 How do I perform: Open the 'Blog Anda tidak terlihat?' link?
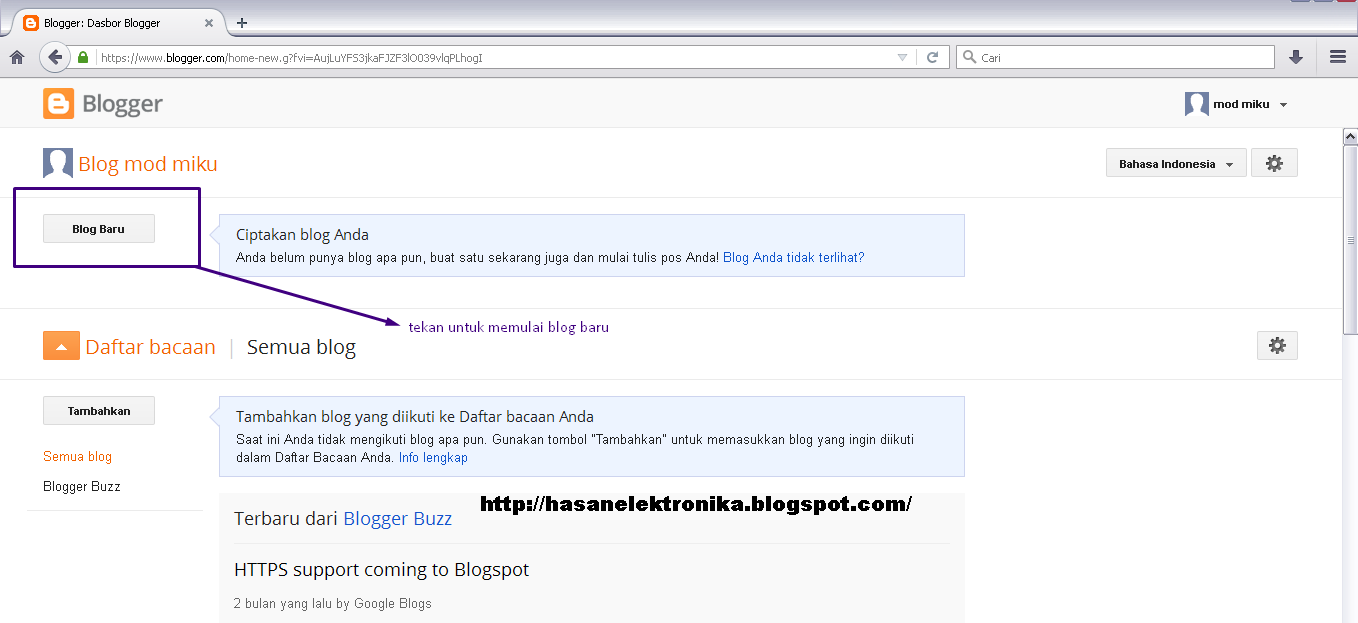click(794, 258)
